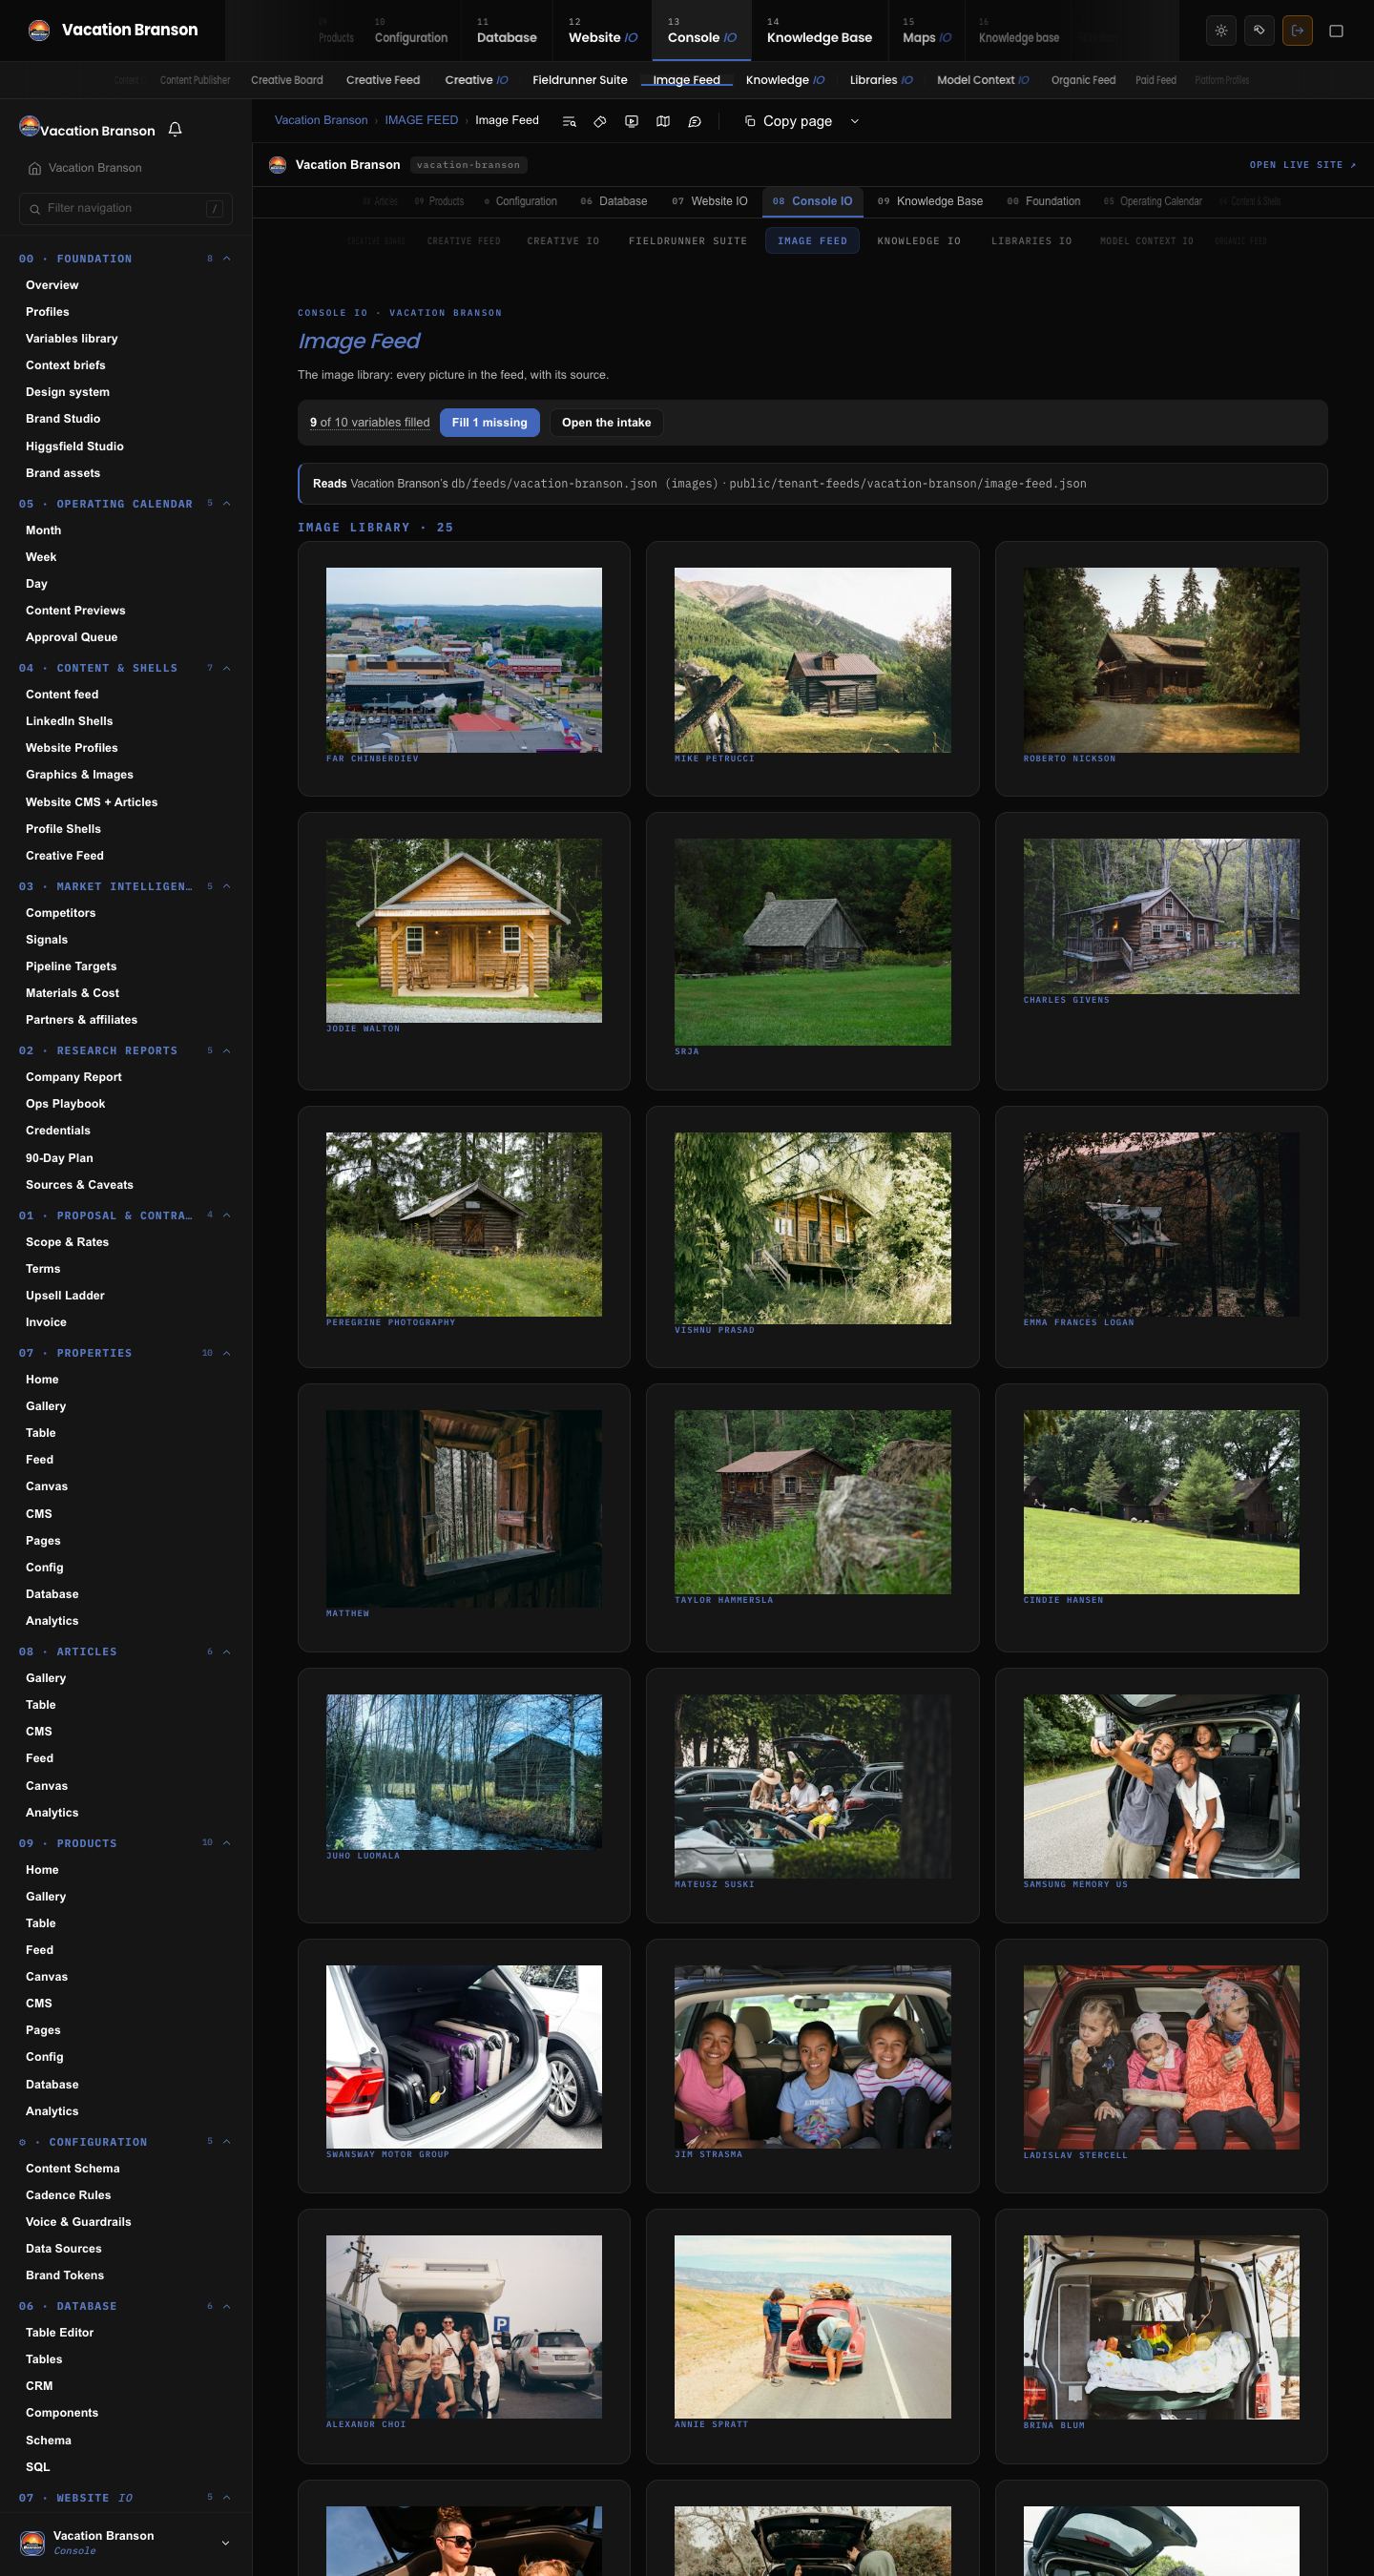Collapse the 04 Content & Shells section

point(226,668)
